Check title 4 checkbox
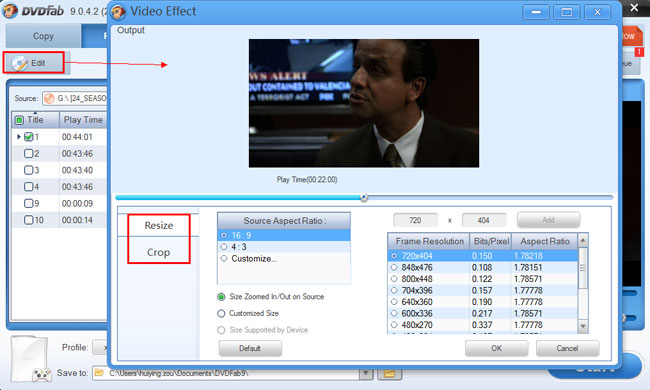The width and height of the screenshot is (650, 390). pos(29,187)
